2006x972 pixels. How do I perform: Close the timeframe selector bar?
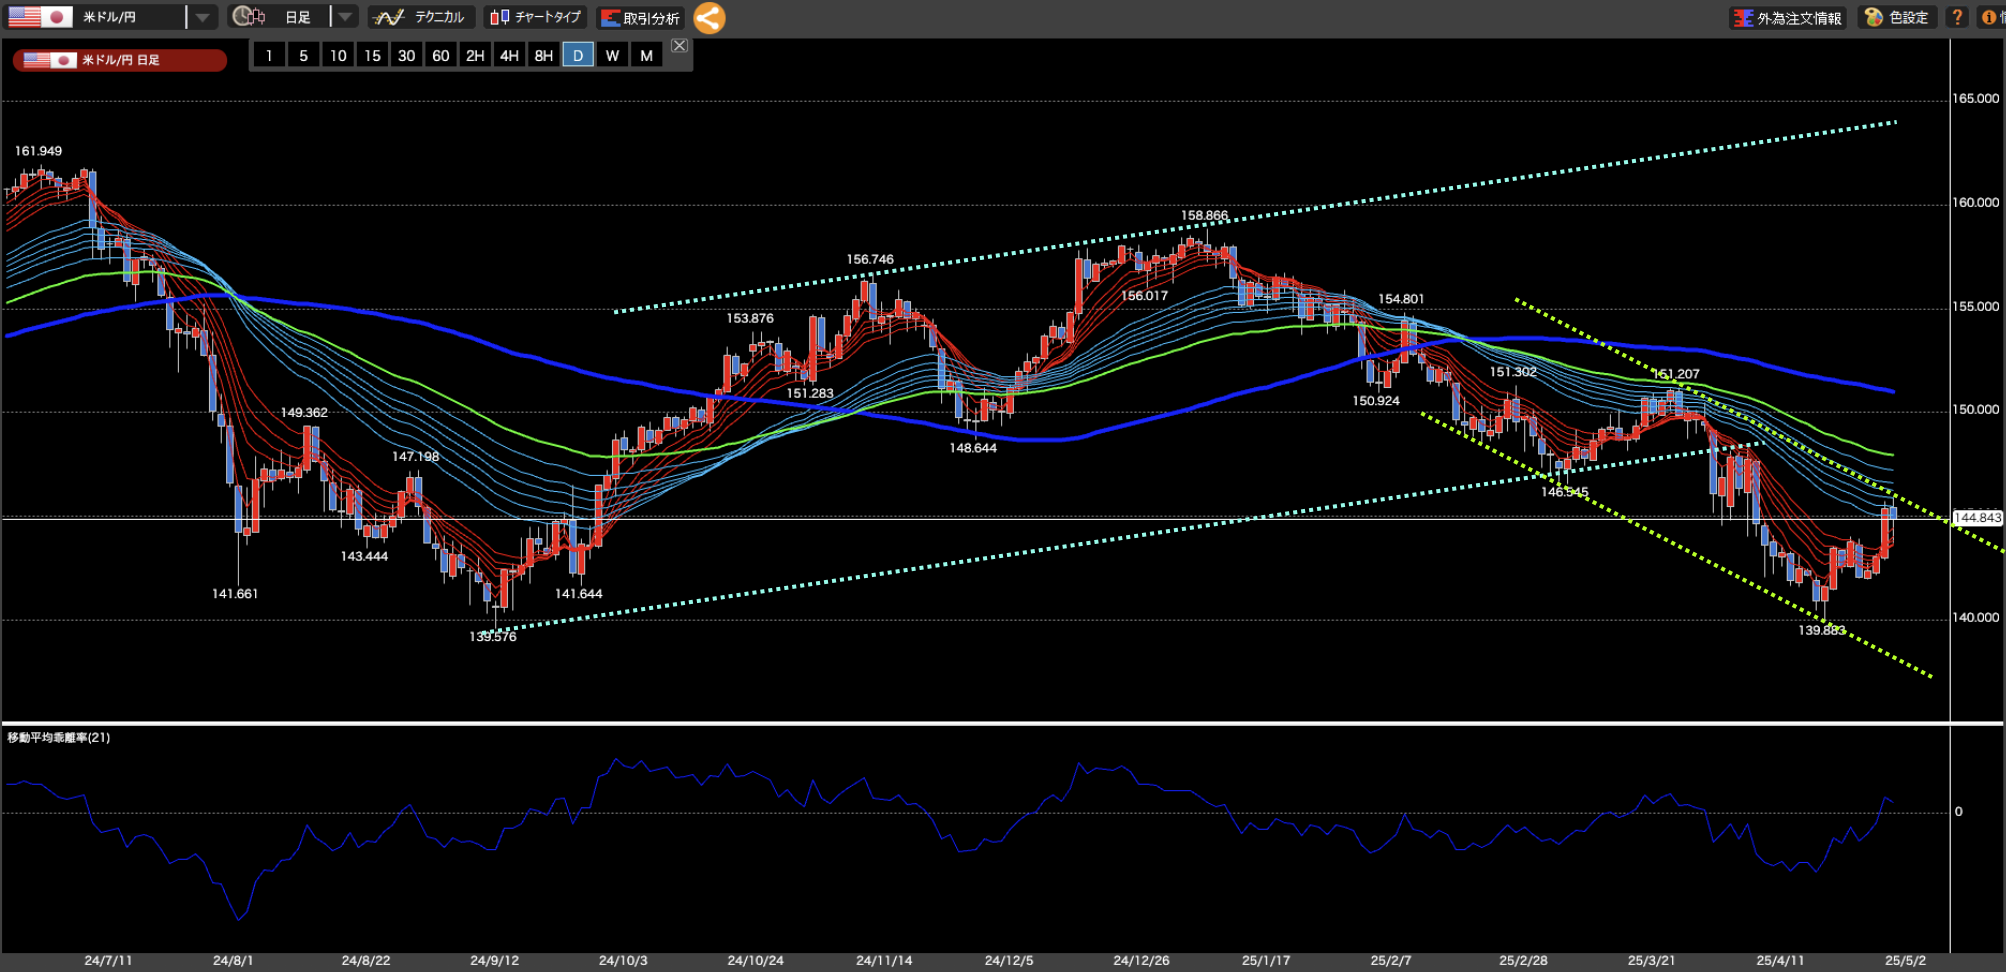pyautogui.click(x=679, y=46)
